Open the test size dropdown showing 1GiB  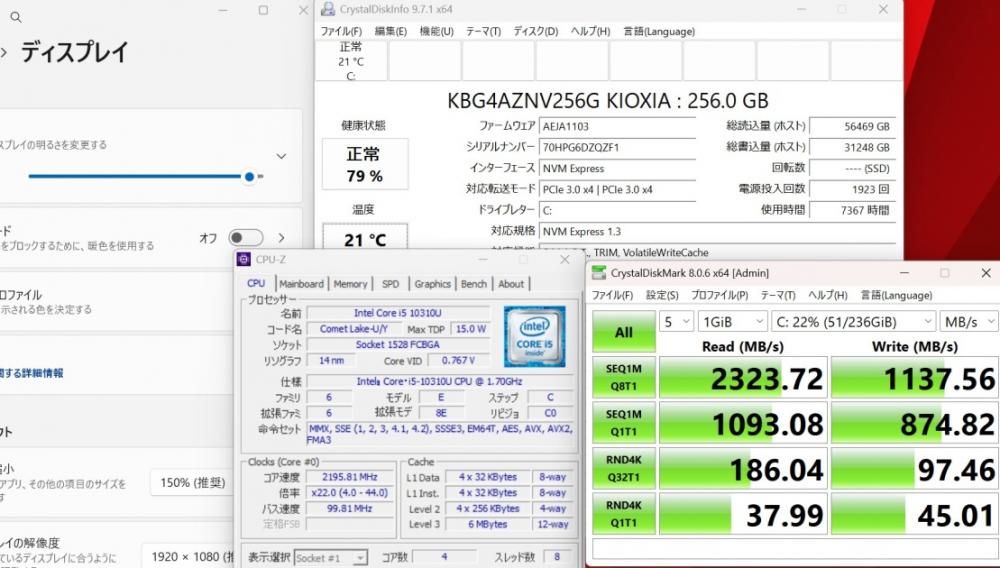pos(733,322)
